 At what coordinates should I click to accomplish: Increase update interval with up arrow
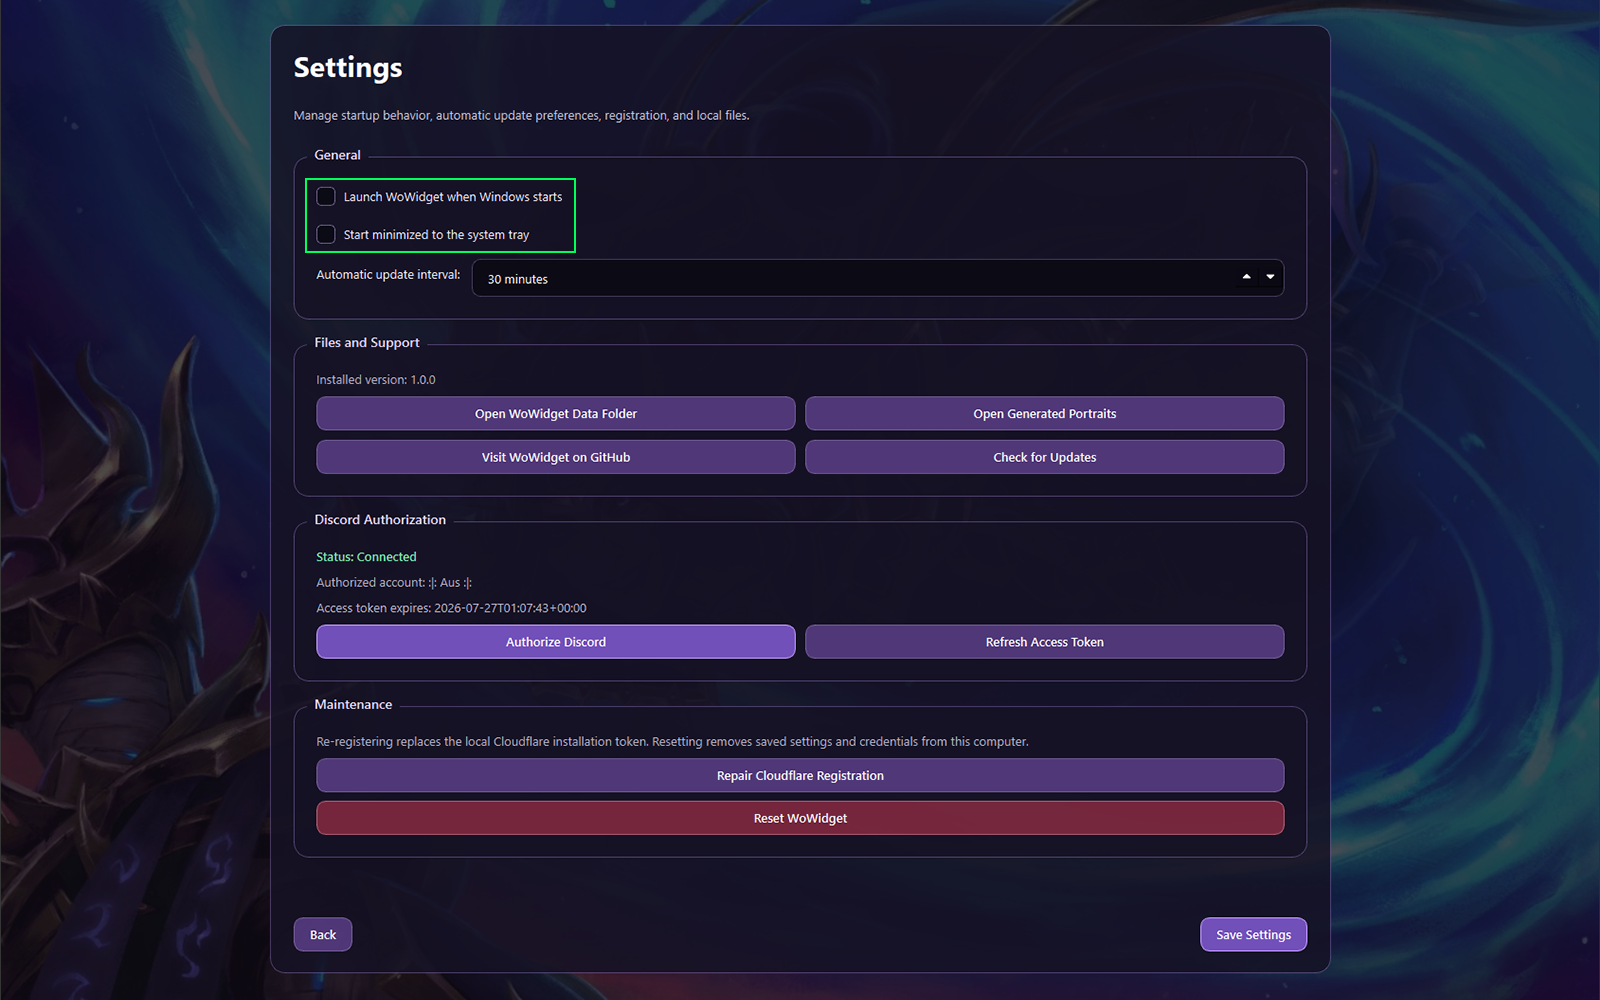[1246, 277]
